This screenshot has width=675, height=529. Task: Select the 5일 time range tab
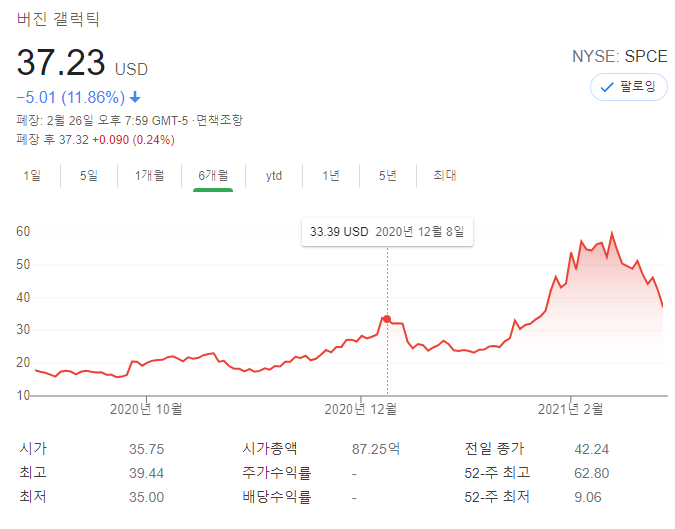click(89, 176)
